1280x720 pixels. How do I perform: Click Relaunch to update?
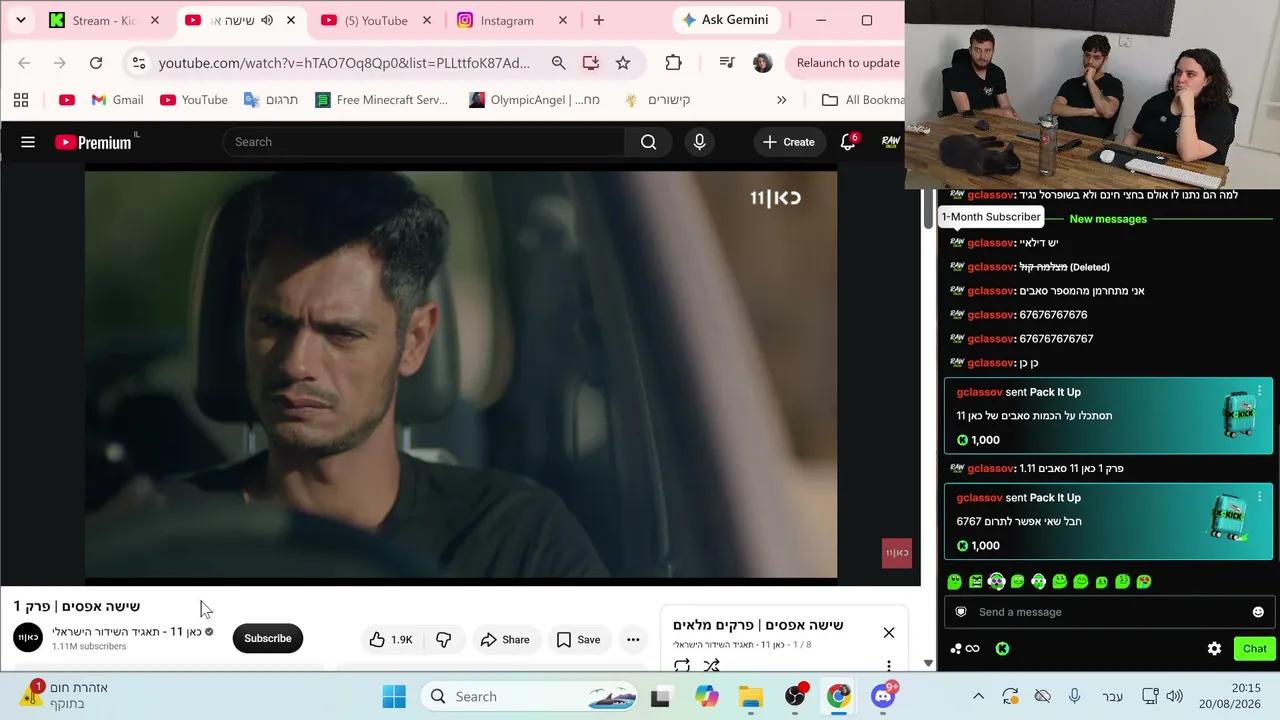(x=846, y=63)
